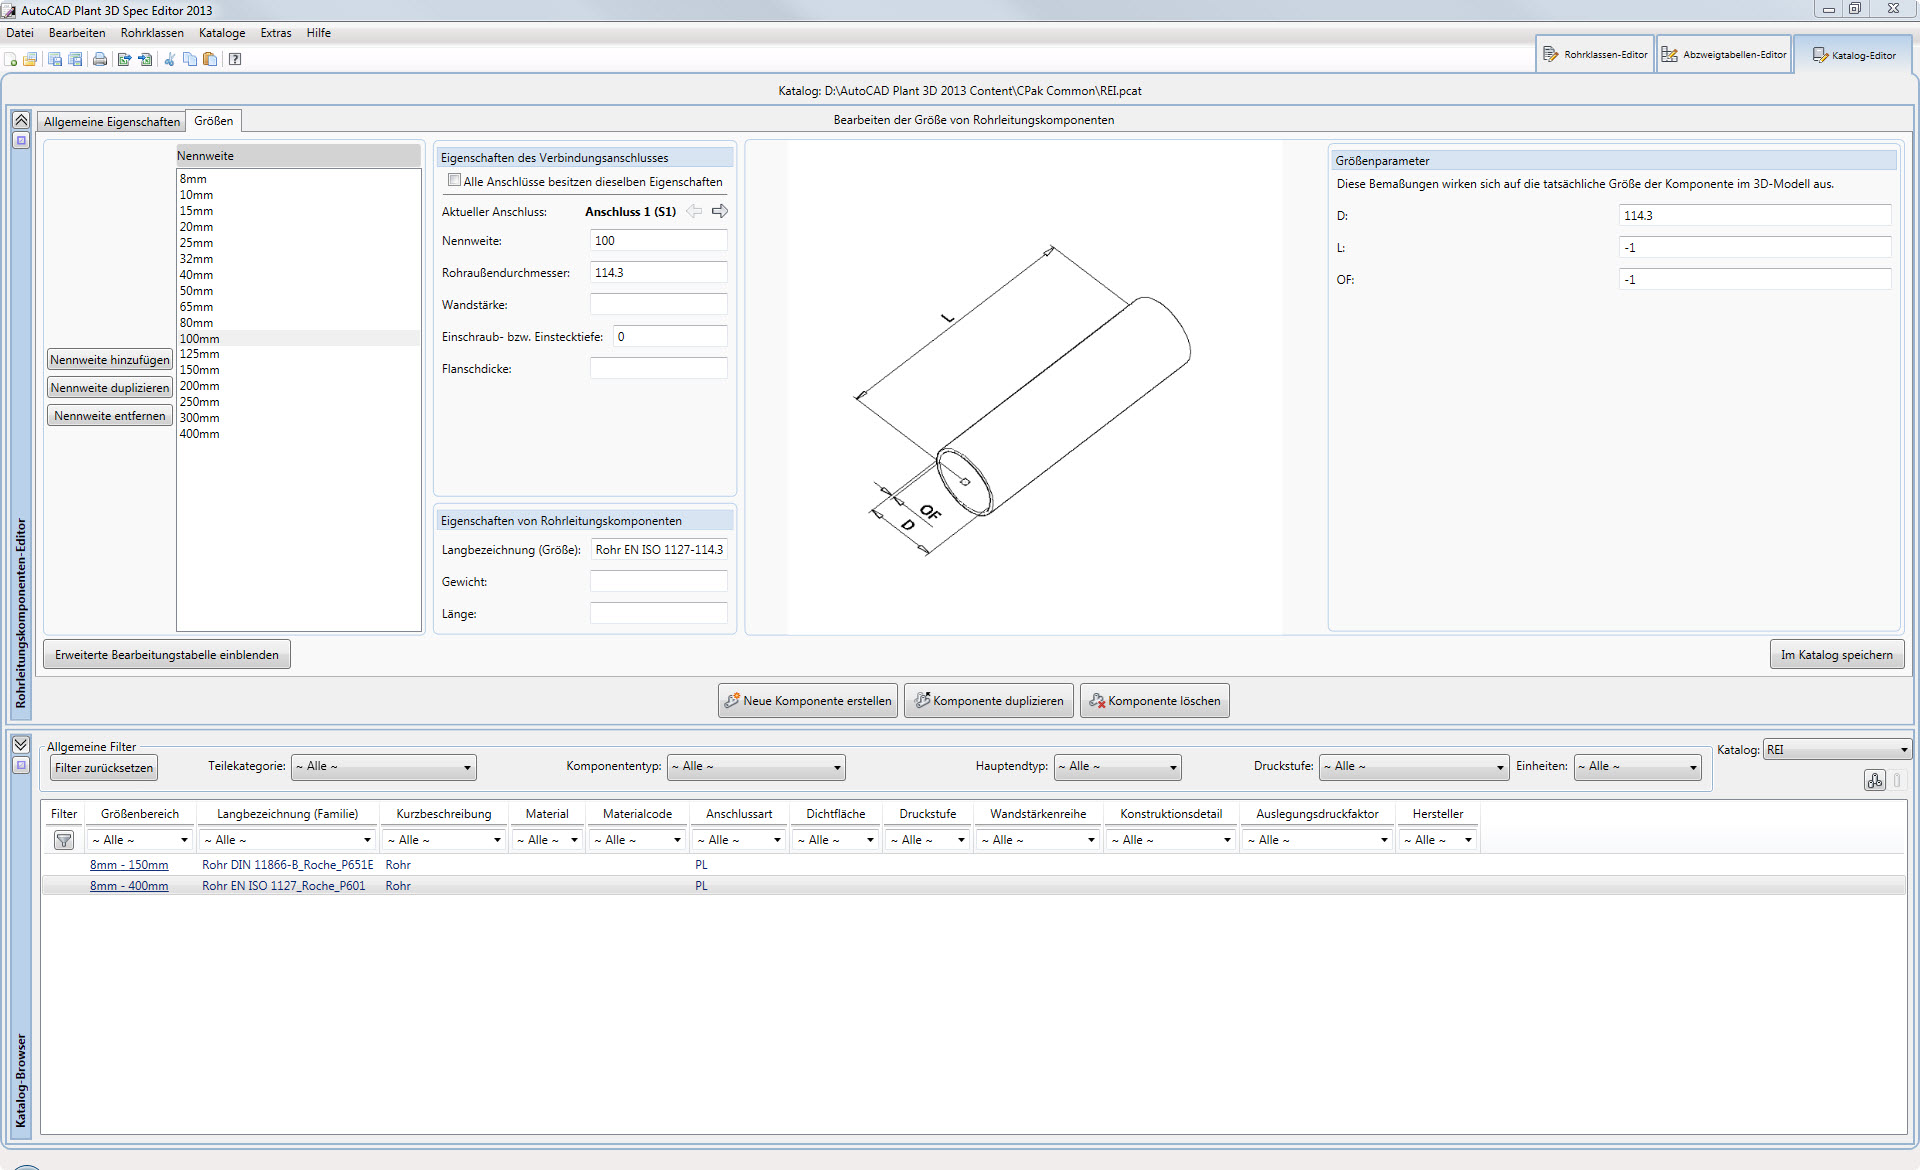Screen dimensions: 1920x1170
Task: Open the Hauptendtyp dropdown
Action: [1118, 767]
